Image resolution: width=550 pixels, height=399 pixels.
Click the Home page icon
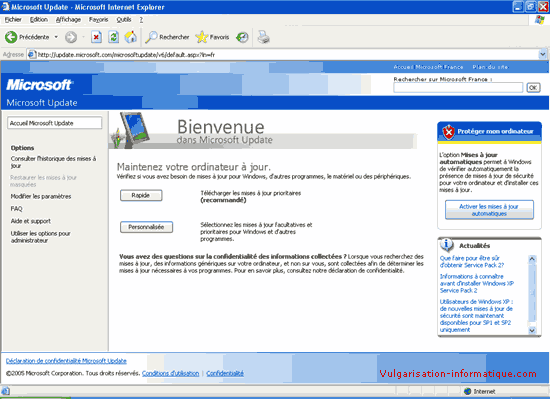tap(130, 37)
